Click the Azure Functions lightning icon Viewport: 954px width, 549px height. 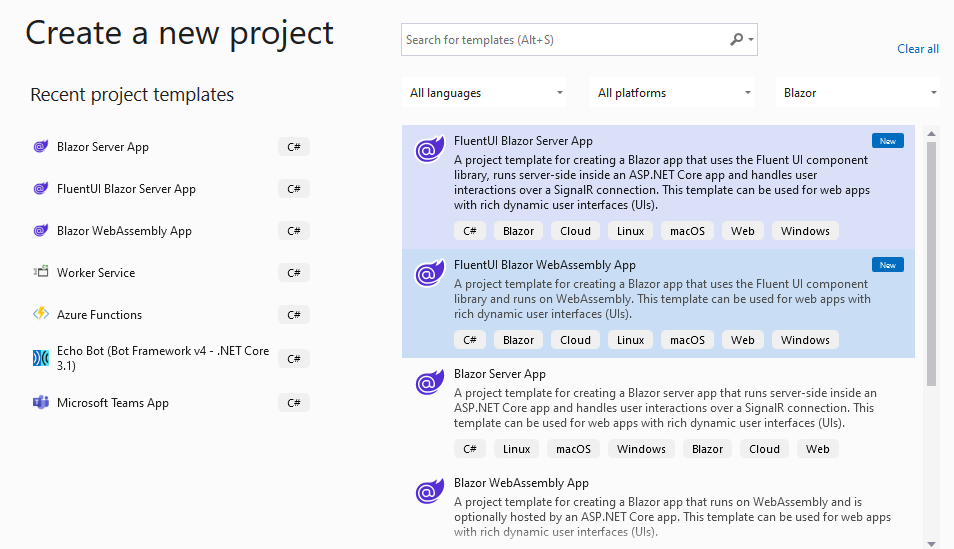click(41, 314)
